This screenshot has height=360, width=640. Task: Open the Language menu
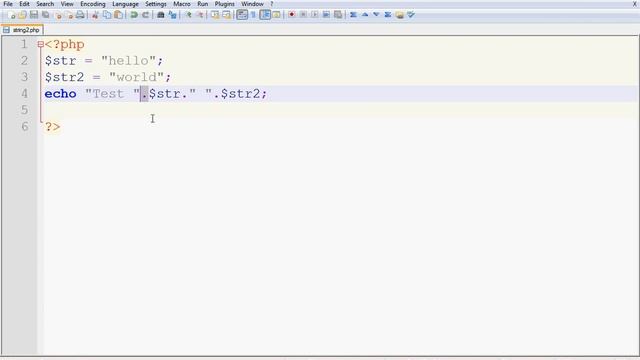[125, 4]
